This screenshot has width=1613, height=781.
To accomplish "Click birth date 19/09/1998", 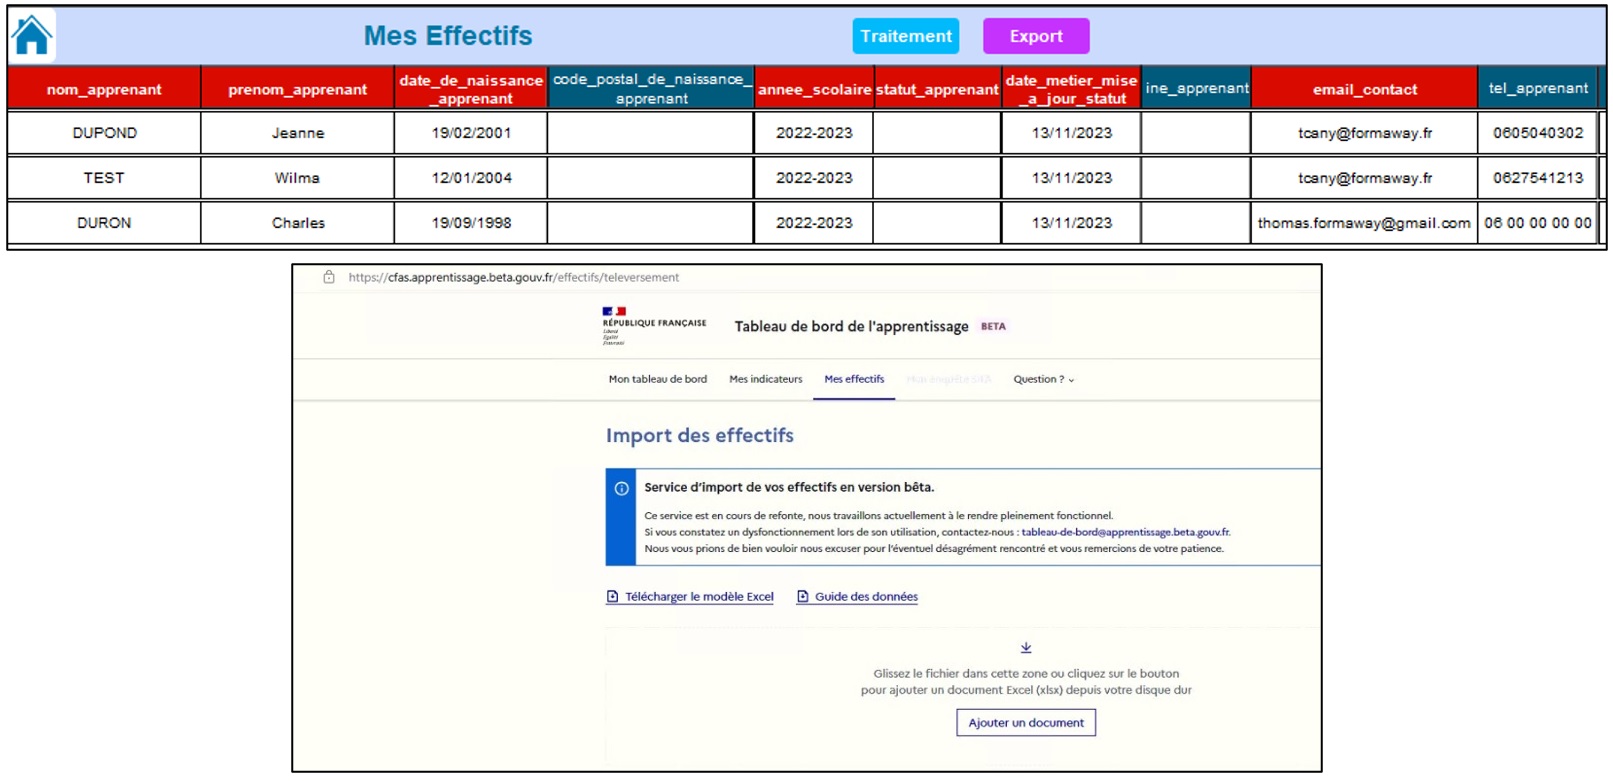I will pos(471,223).
